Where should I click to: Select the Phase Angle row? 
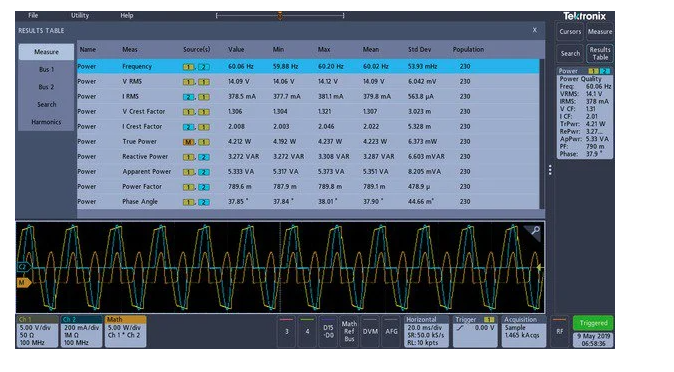click(x=308, y=202)
